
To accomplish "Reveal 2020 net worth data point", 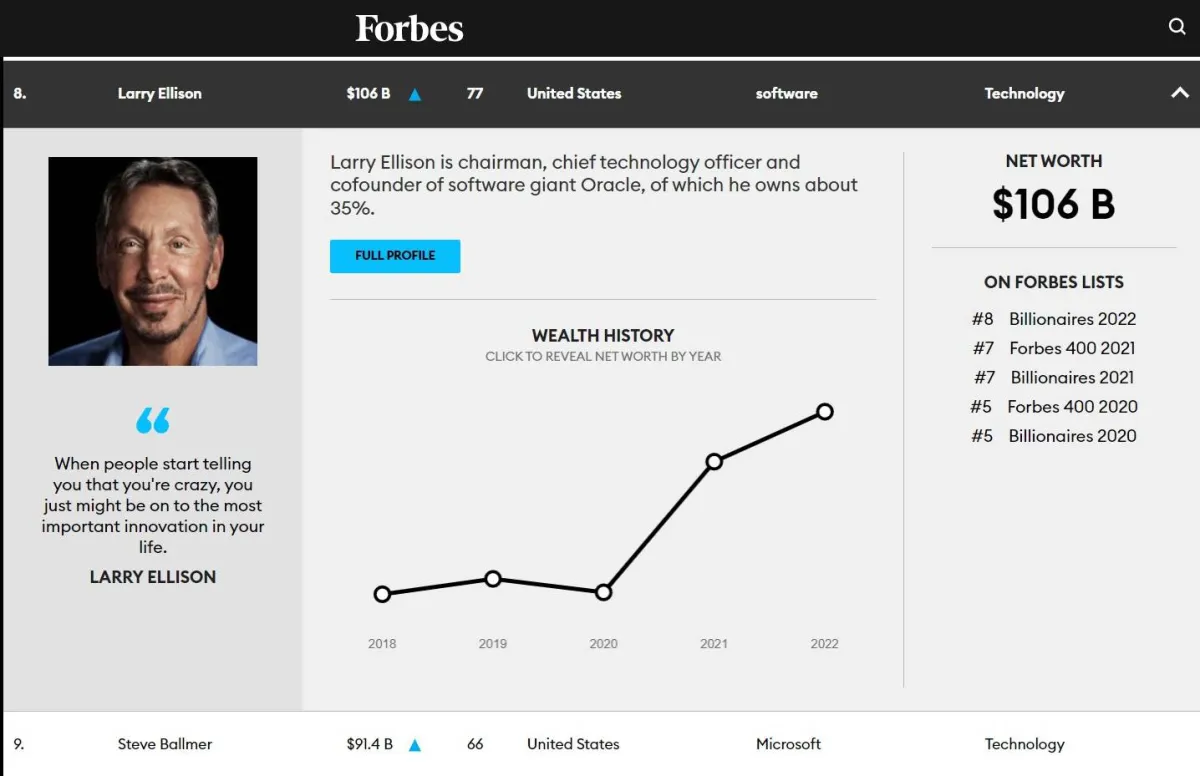I will coord(603,592).
